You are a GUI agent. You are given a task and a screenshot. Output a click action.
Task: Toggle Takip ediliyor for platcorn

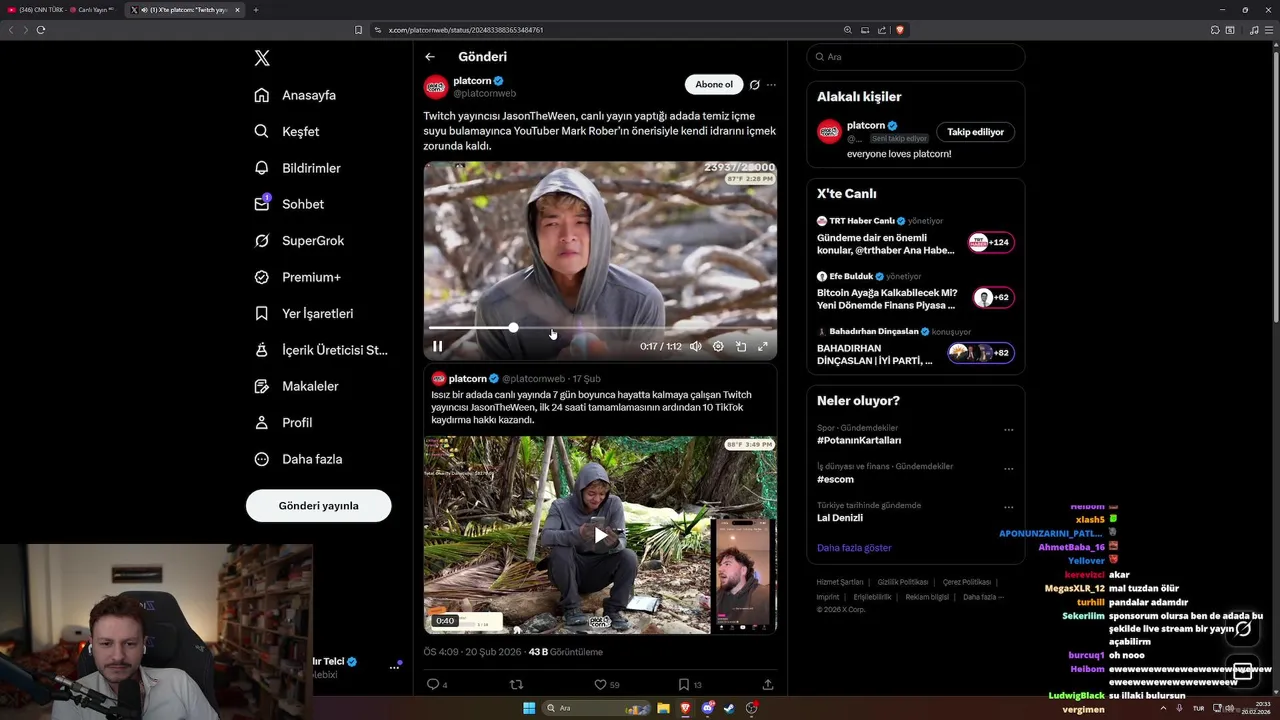click(x=975, y=132)
